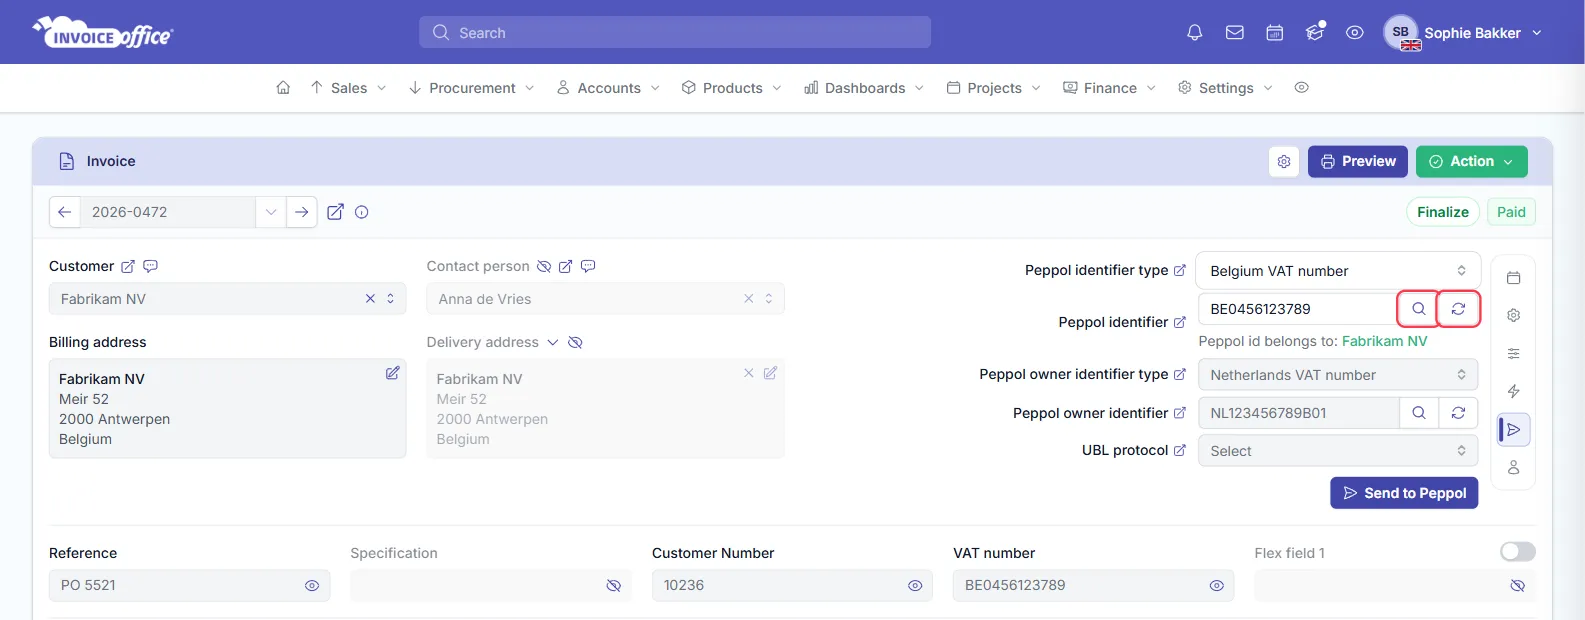Click the InvoiceOffice logo

click(103, 33)
